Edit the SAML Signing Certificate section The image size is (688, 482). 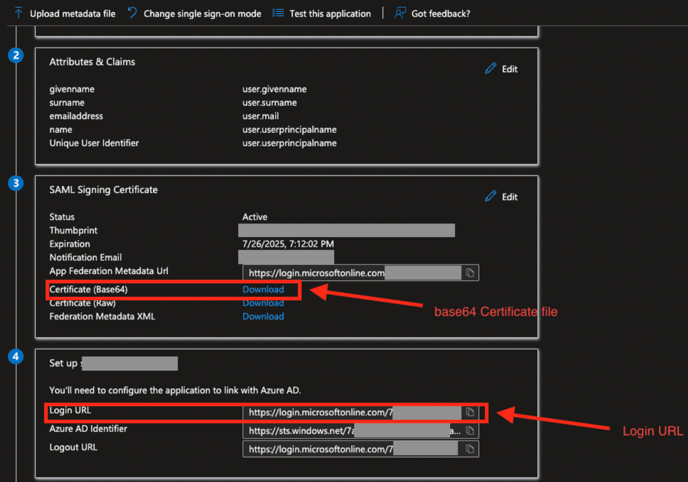pos(501,197)
